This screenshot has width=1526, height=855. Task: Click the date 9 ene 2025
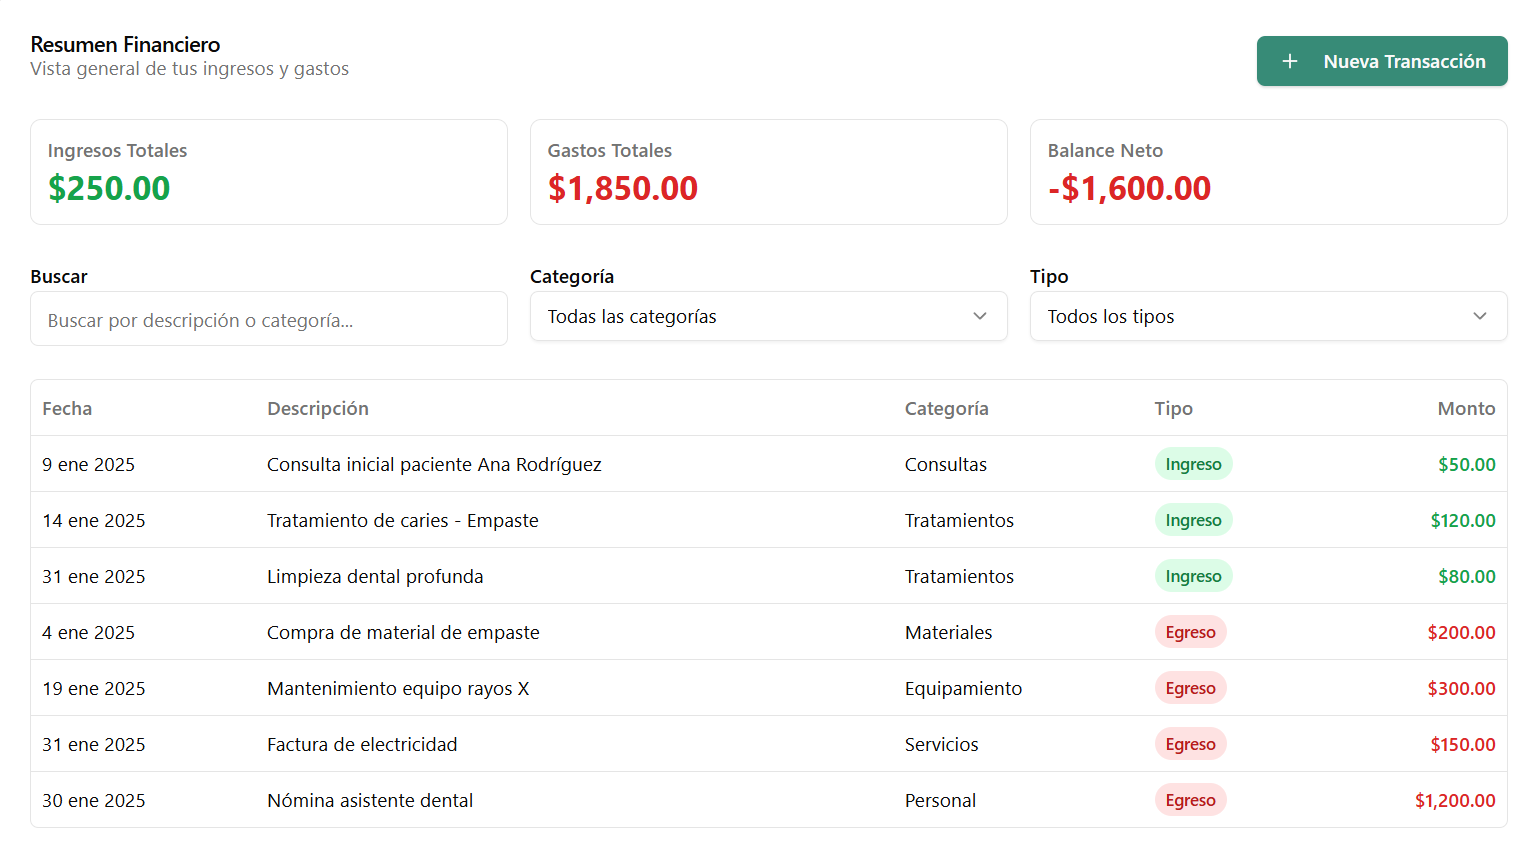[88, 464]
